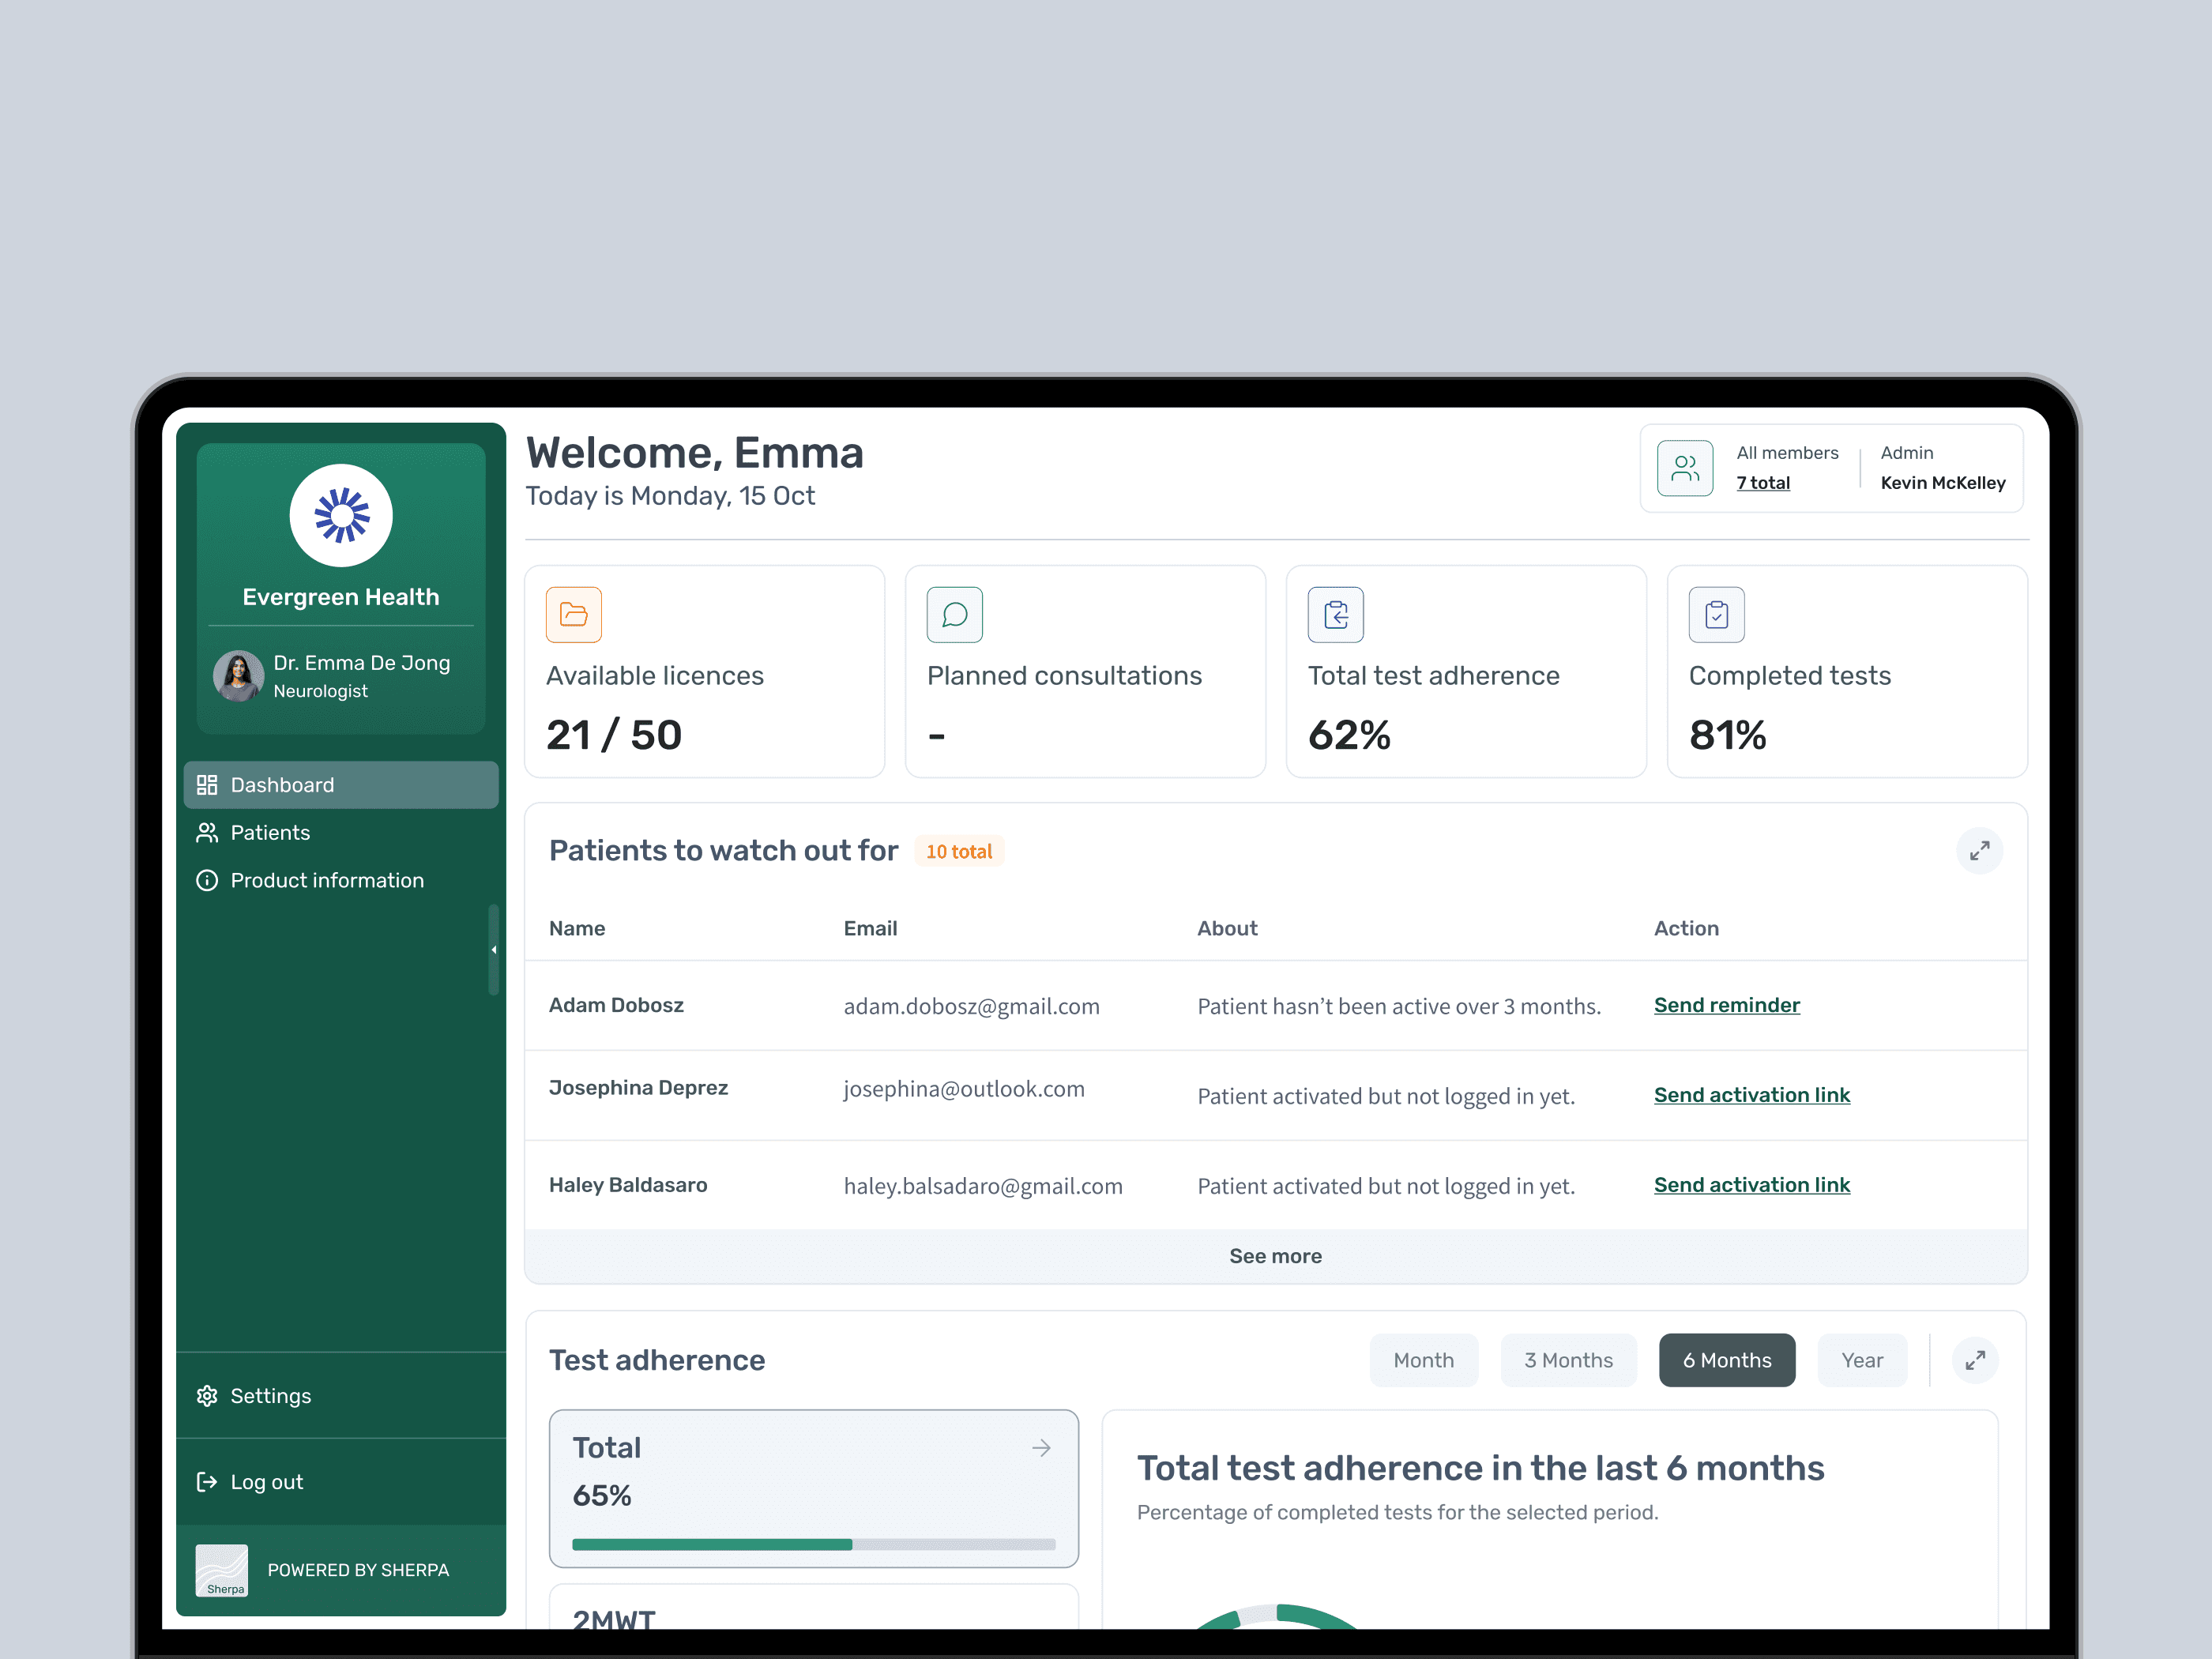The image size is (2212, 1659).
Task: Click the Available licences folder icon
Action: point(574,614)
